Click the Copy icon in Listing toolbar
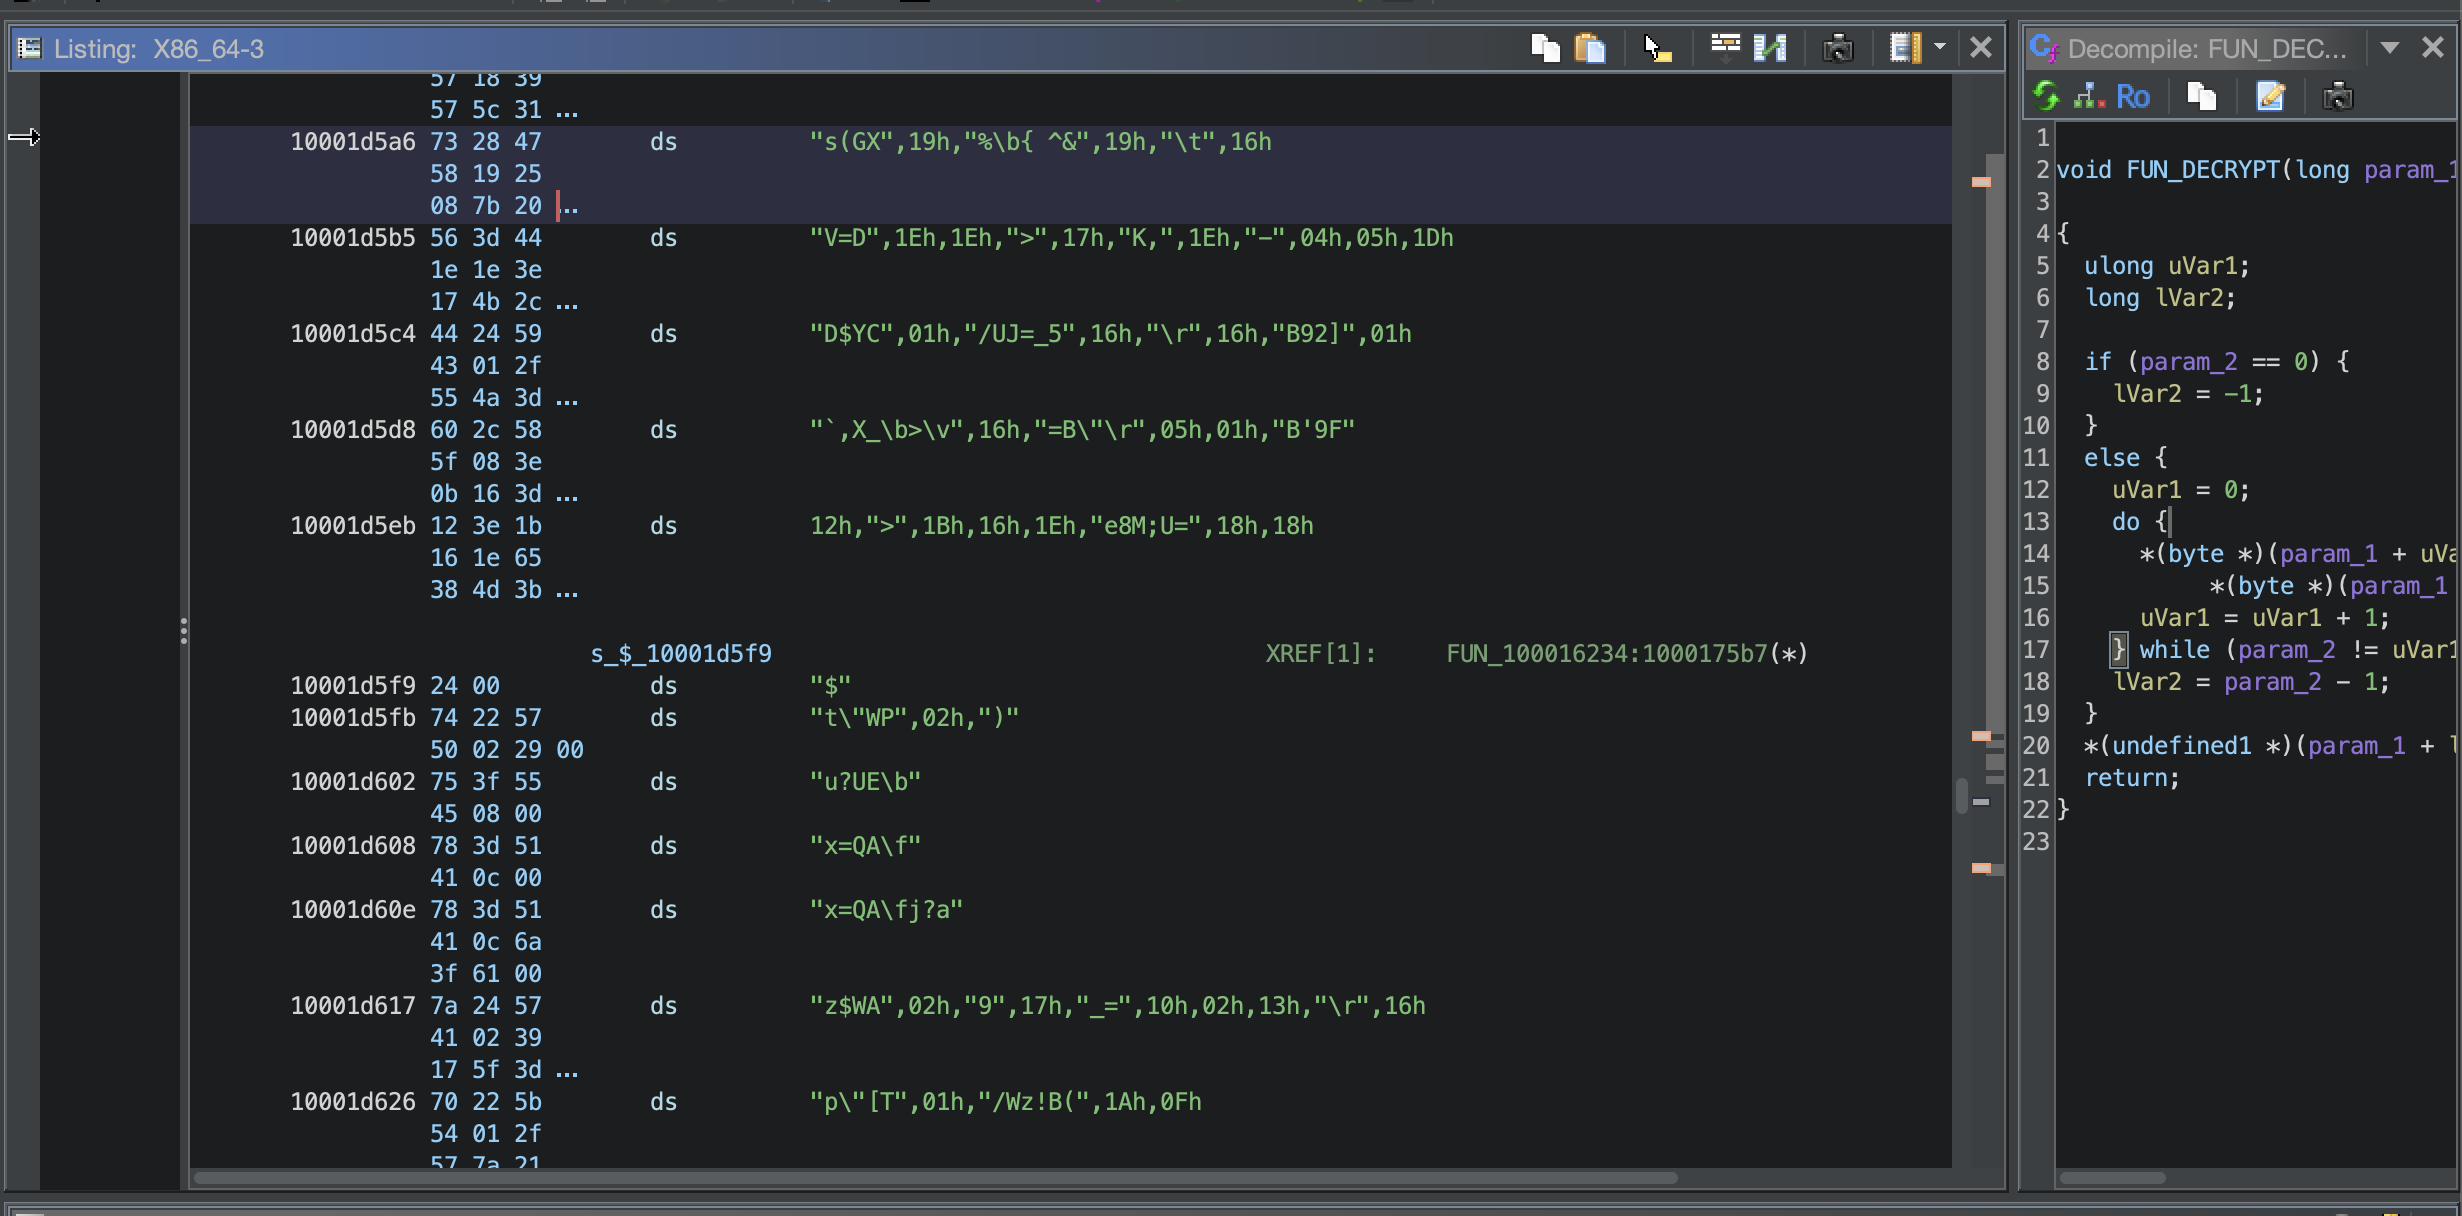 coord(1545,48)
